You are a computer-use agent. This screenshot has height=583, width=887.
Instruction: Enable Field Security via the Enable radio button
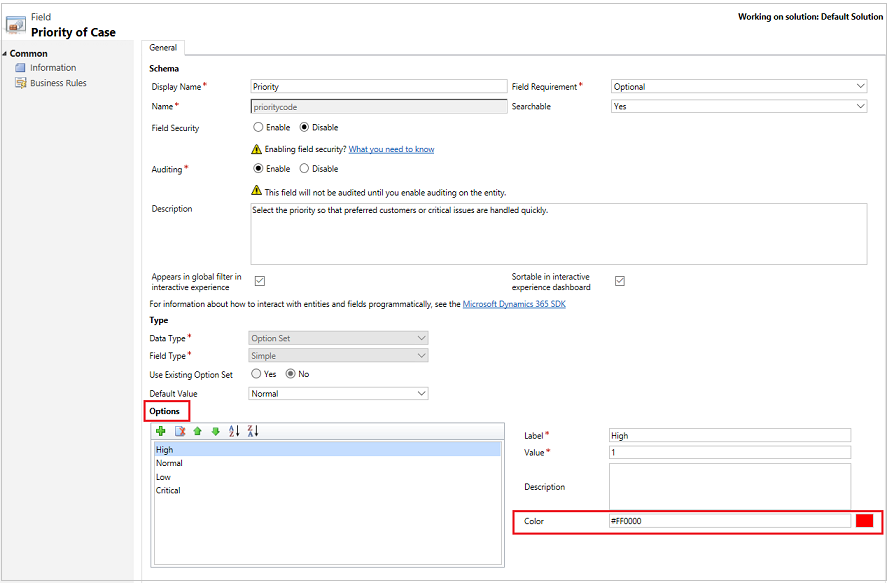(259, 127)
